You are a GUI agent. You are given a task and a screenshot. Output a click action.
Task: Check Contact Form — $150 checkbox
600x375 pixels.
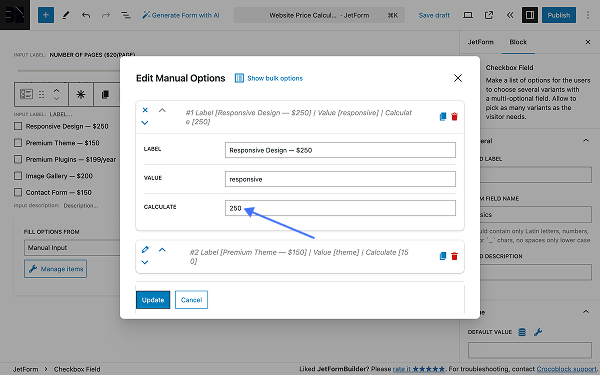pos(18,192)
